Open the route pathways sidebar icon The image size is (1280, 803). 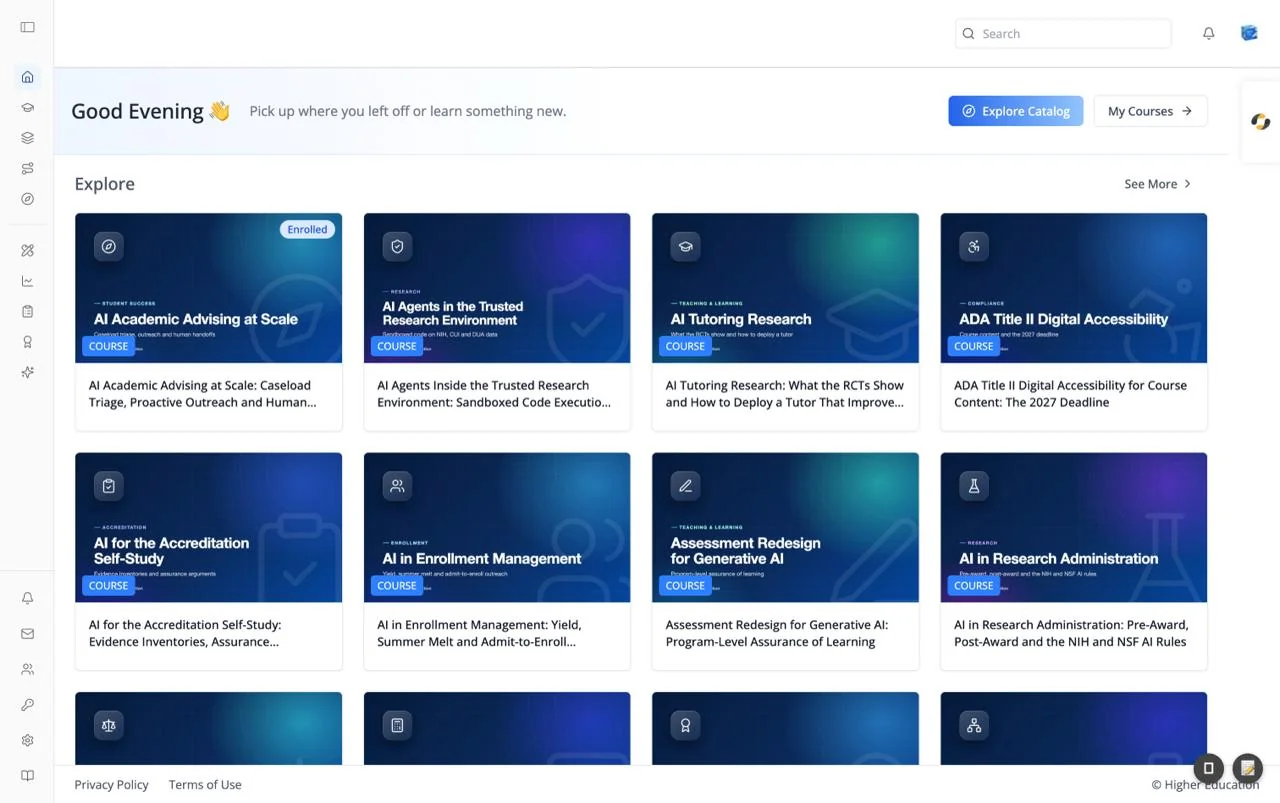(x=27, y=168)
